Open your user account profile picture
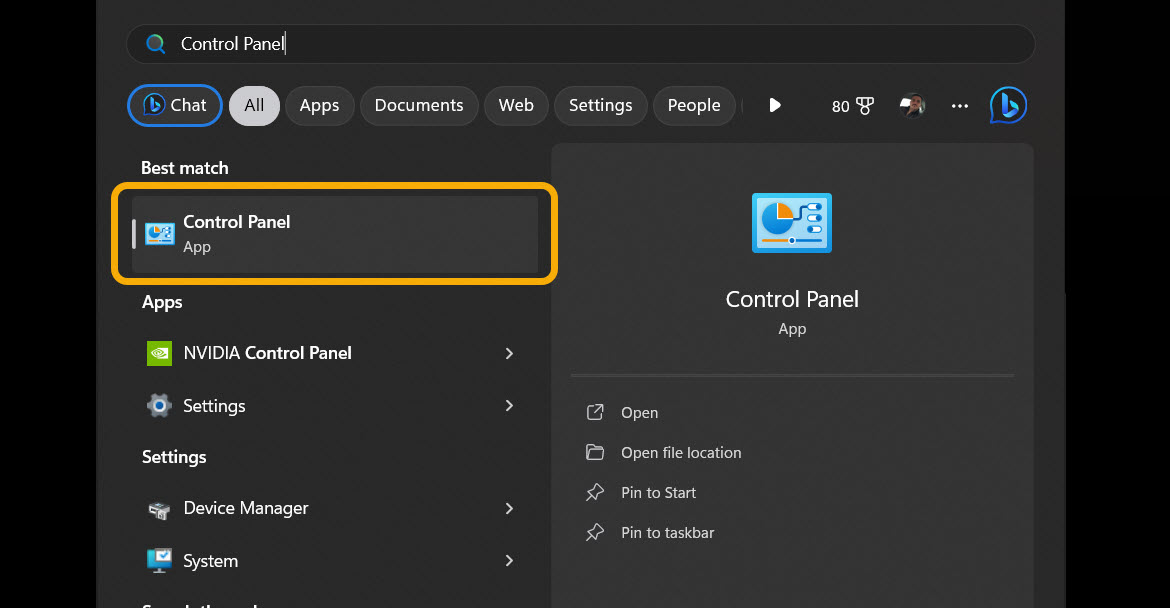This screenshot has width=1170, height=608. tap(912, 105)
